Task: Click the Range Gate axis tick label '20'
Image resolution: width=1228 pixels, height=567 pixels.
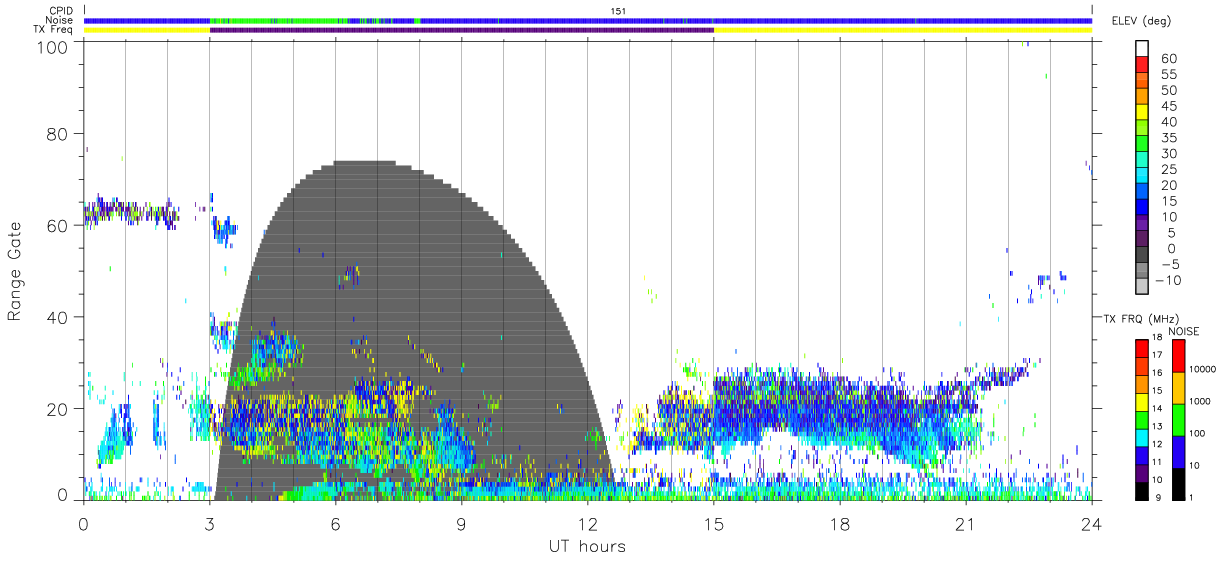Action: (x=58, y=409)
